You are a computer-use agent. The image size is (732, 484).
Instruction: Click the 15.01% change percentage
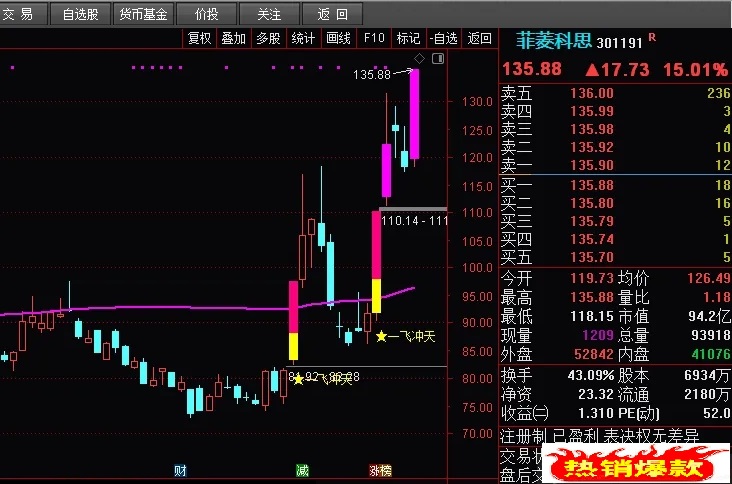(x=696, y=70)
